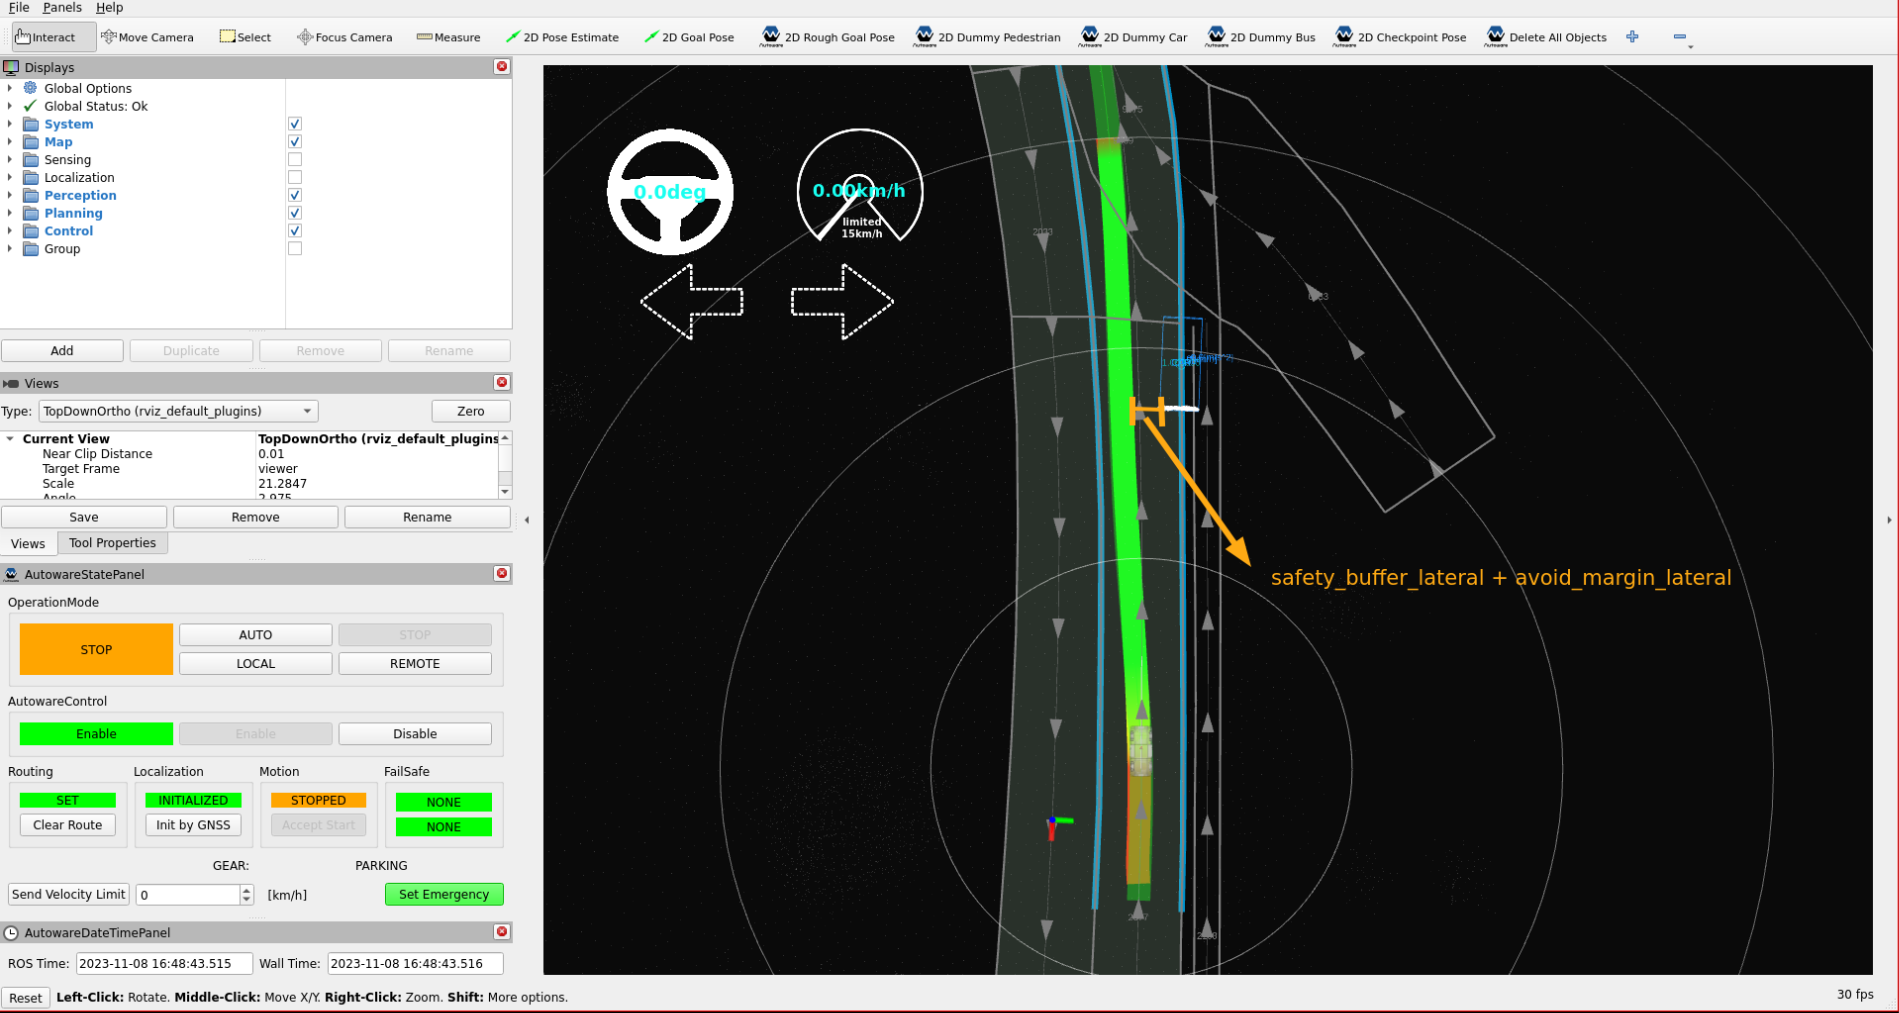Switch to the Tool Properties tab
This screenshot has height=1013, width=1899.
coord(112,543)
